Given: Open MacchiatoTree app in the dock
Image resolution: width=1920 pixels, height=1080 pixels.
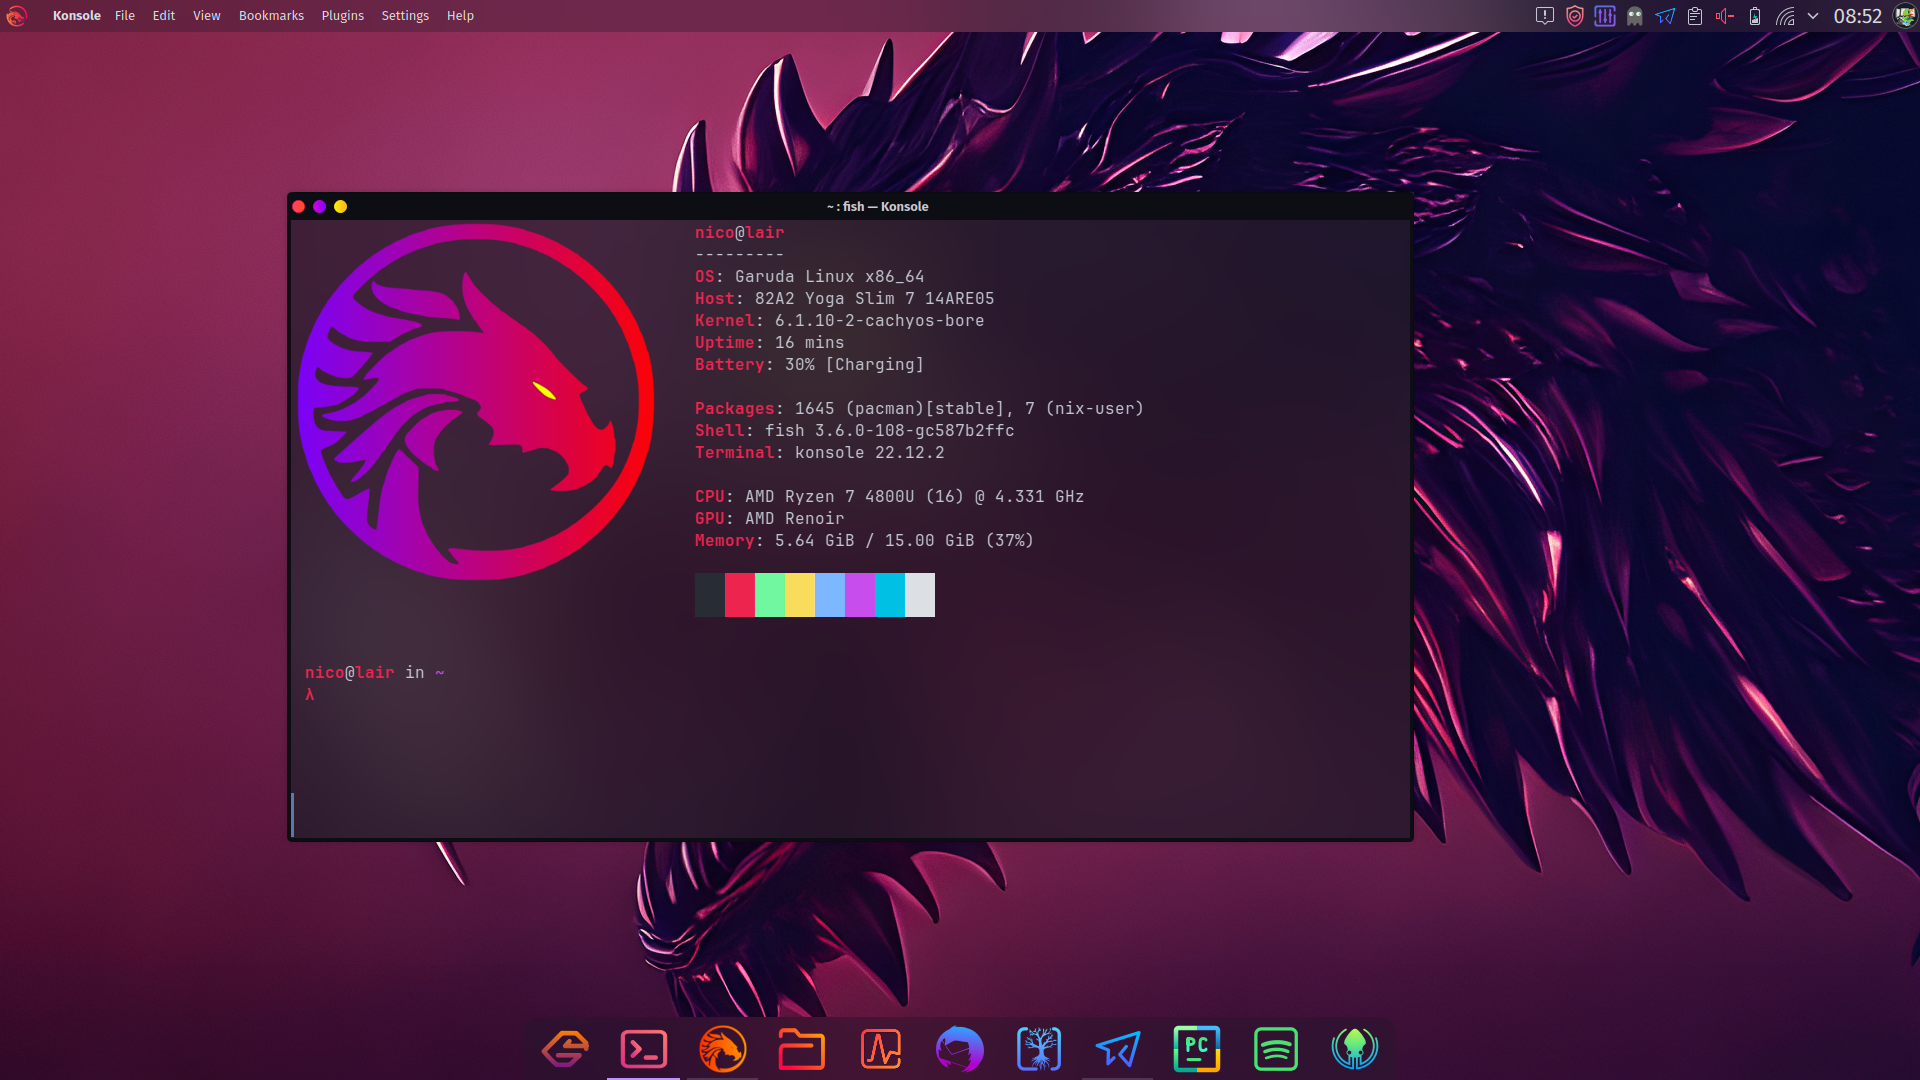Looking at the screenshot, I should click(1039, 1048).
